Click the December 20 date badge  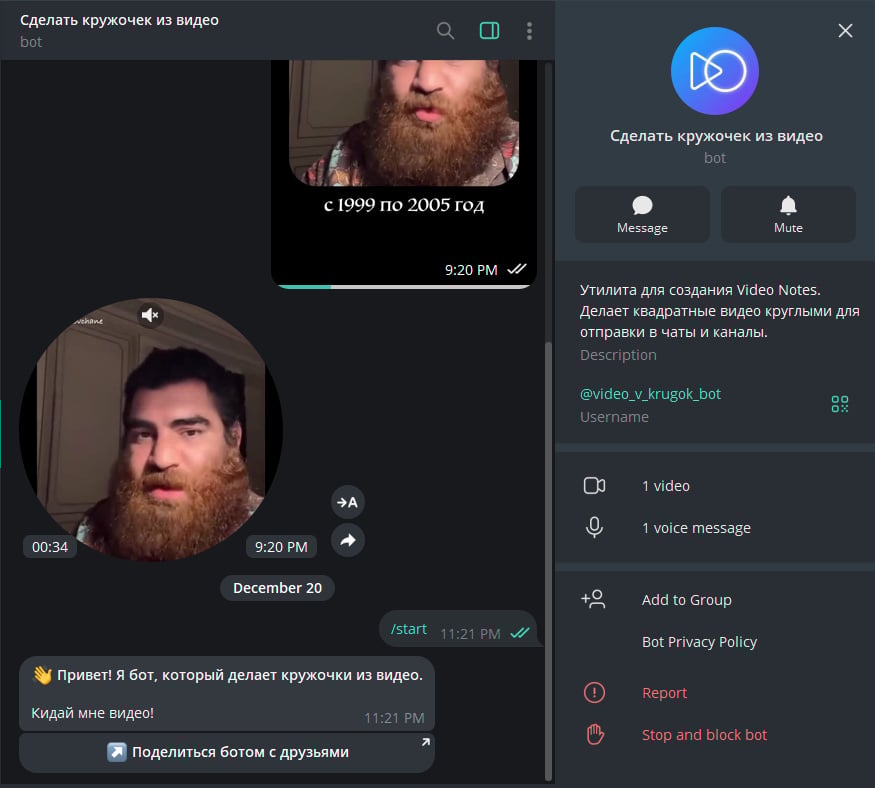(x=277, y=588)
